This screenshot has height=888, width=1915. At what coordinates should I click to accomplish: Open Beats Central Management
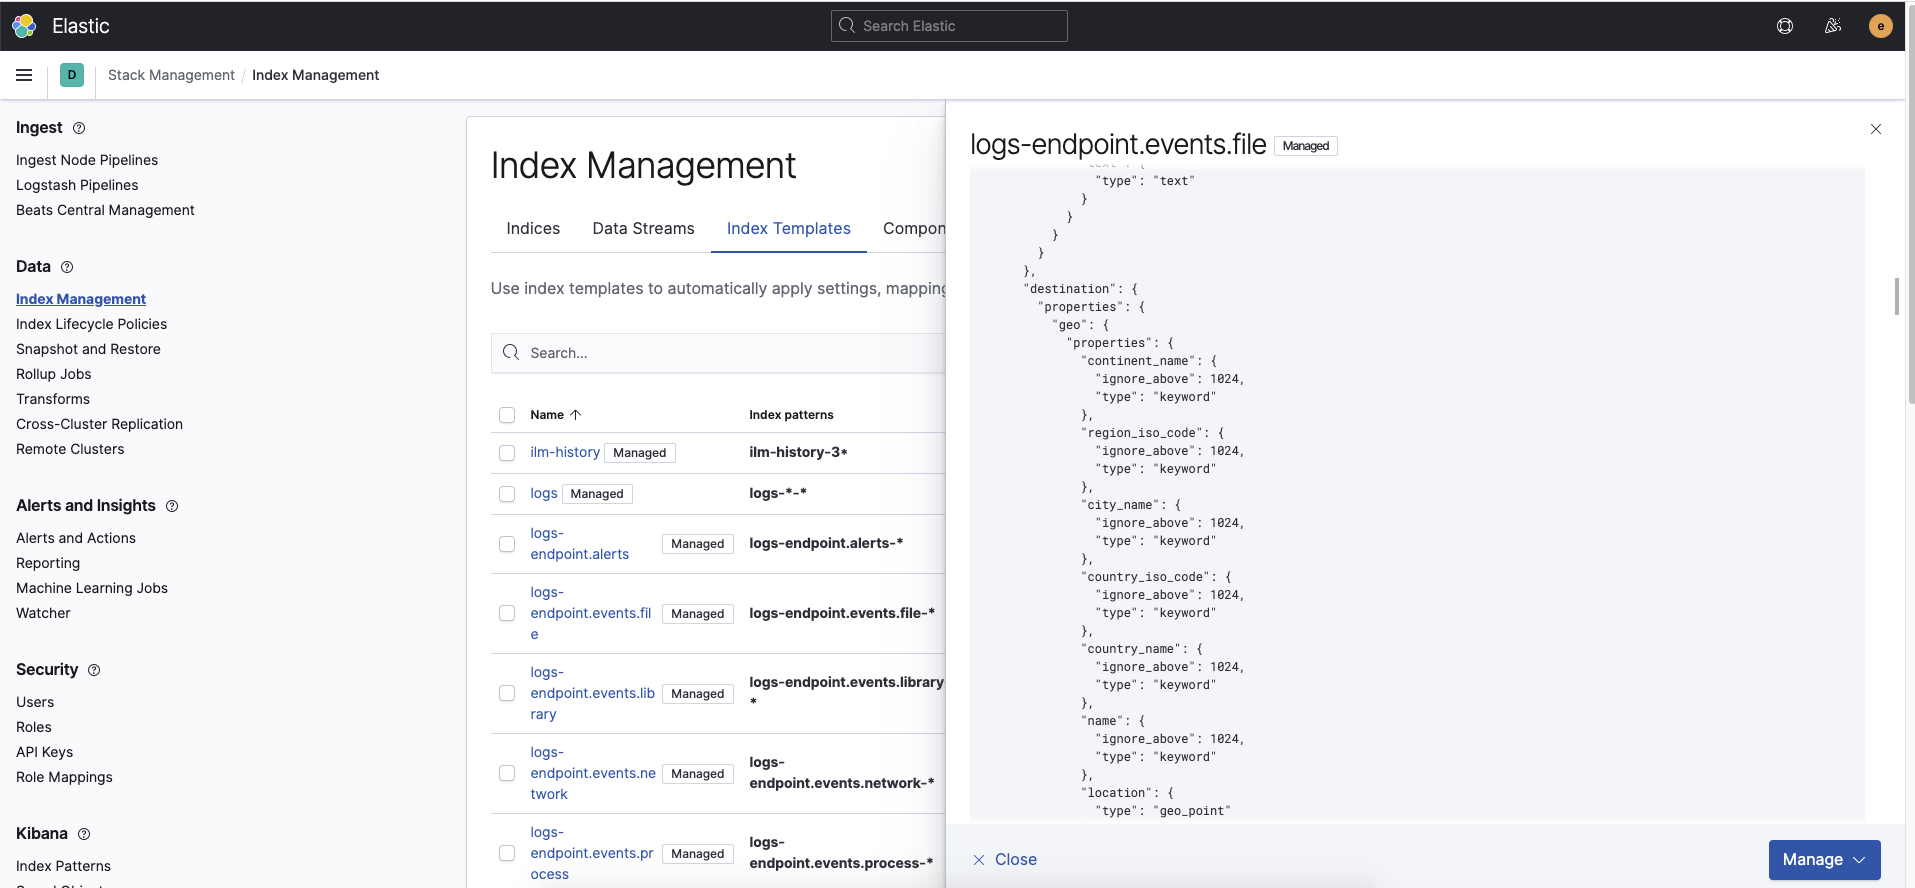105,210
